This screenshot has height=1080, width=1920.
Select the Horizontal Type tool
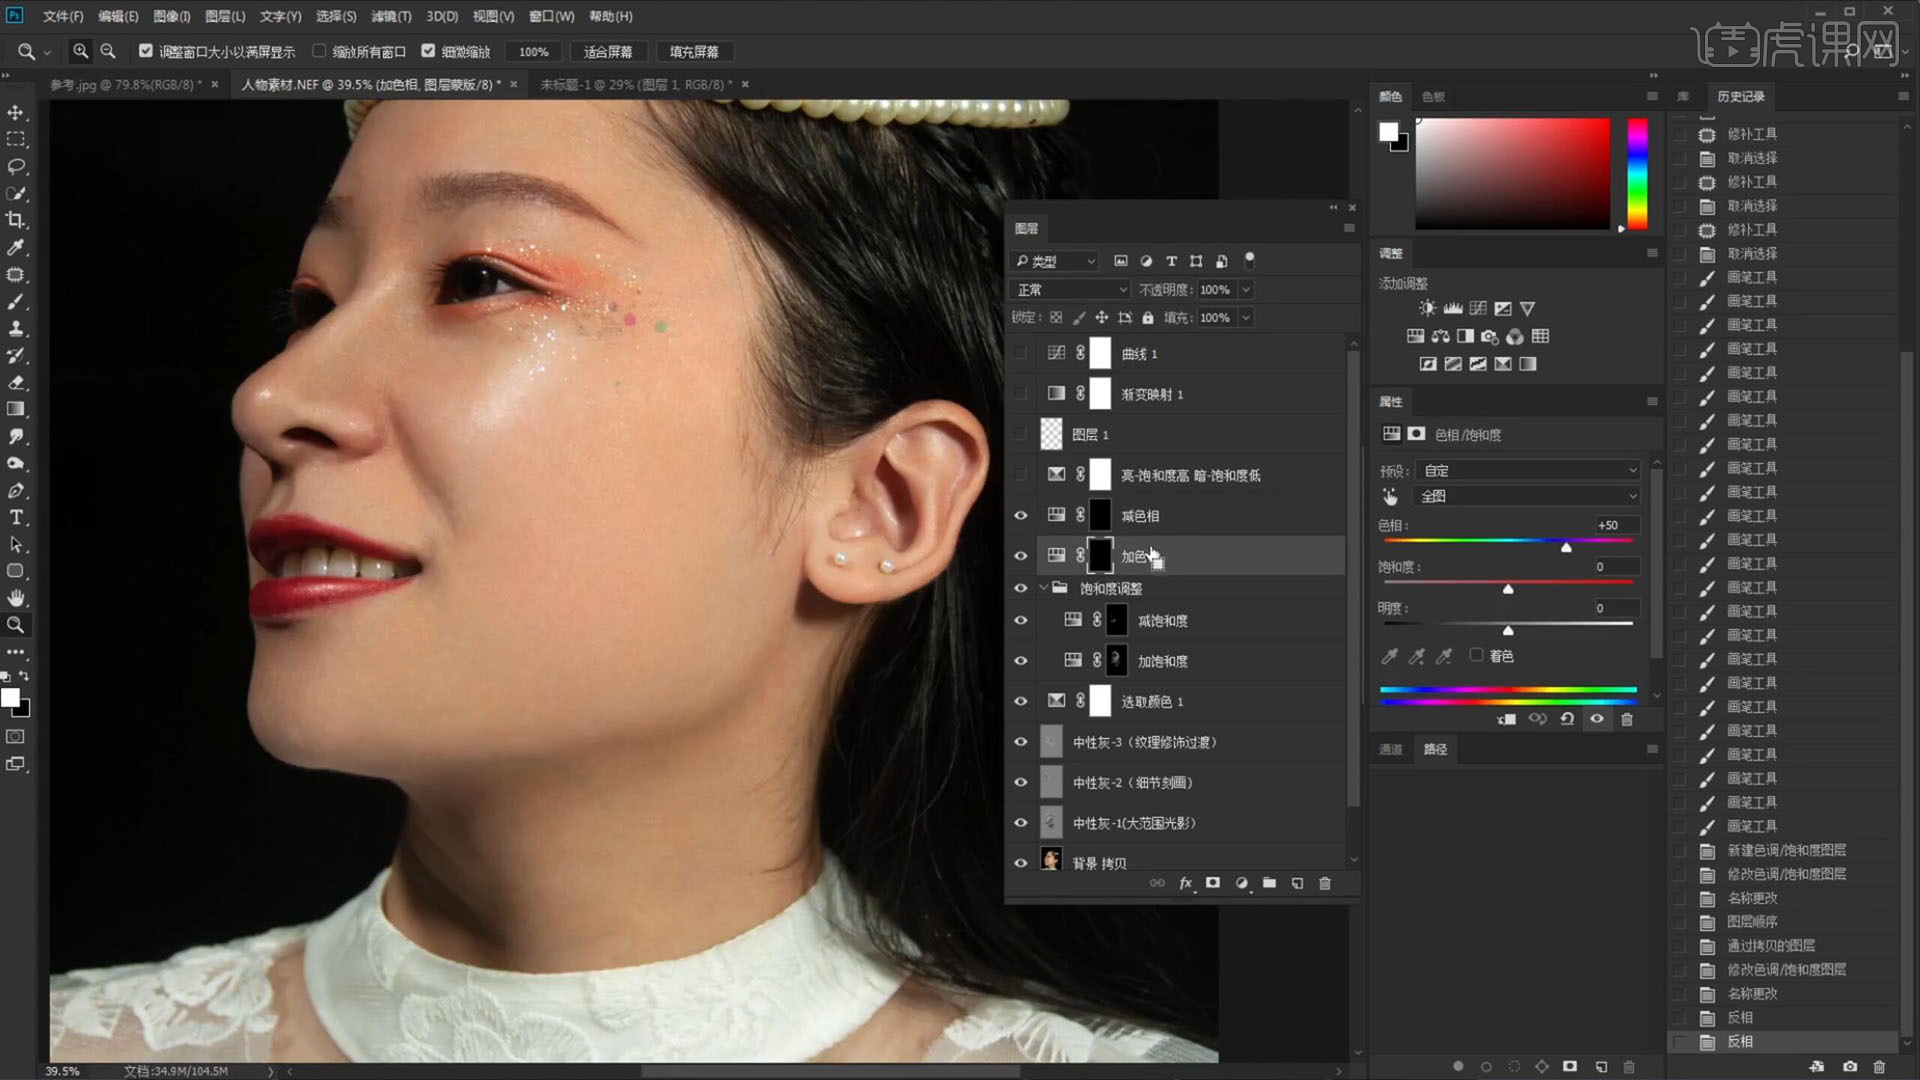(16, 517)
